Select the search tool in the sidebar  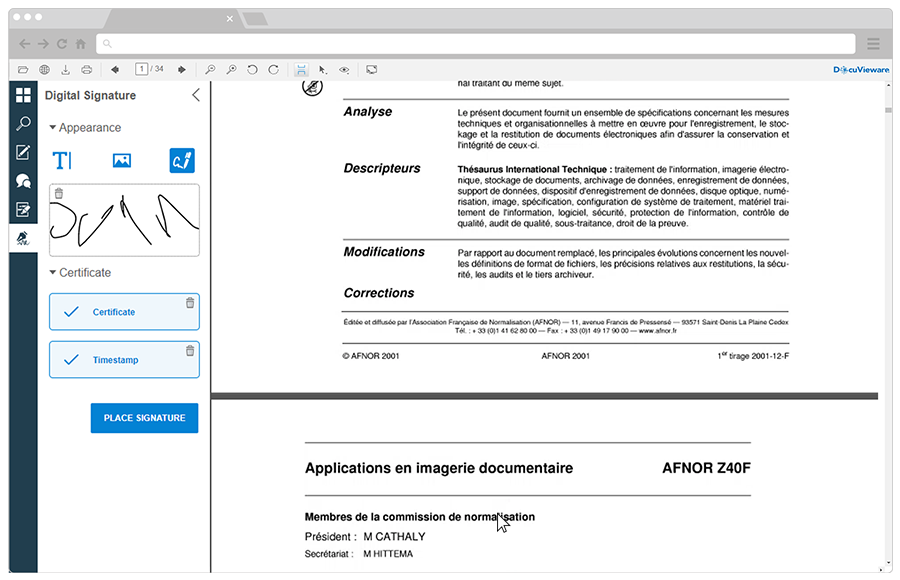coord(22,124)
